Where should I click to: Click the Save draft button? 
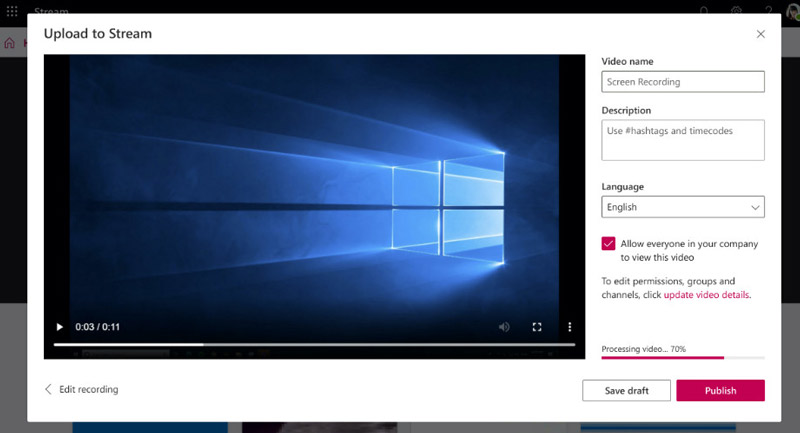point(626,391)
